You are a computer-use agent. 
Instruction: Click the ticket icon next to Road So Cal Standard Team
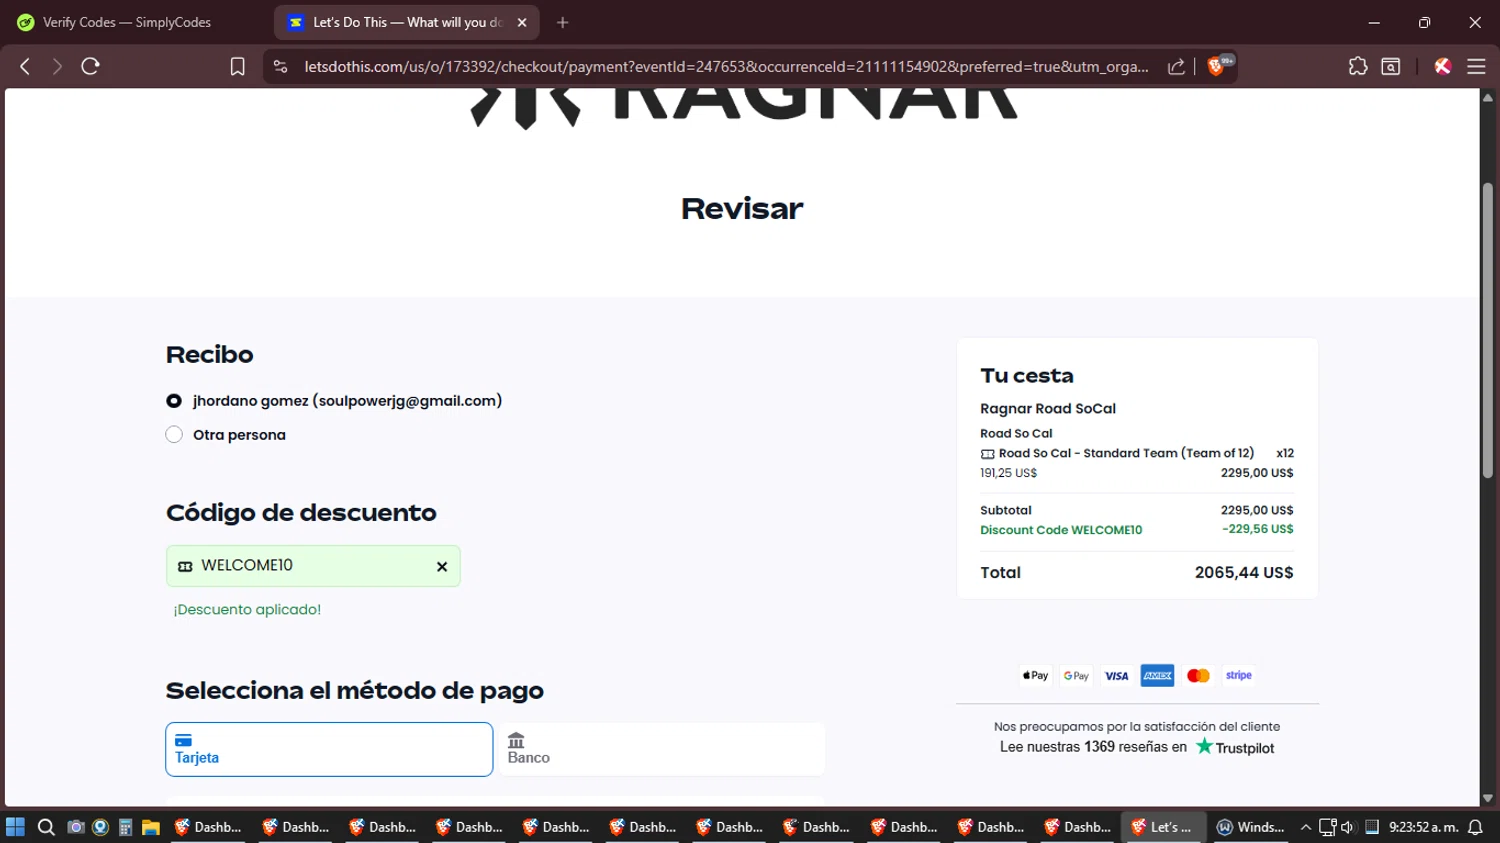[987, 454]
